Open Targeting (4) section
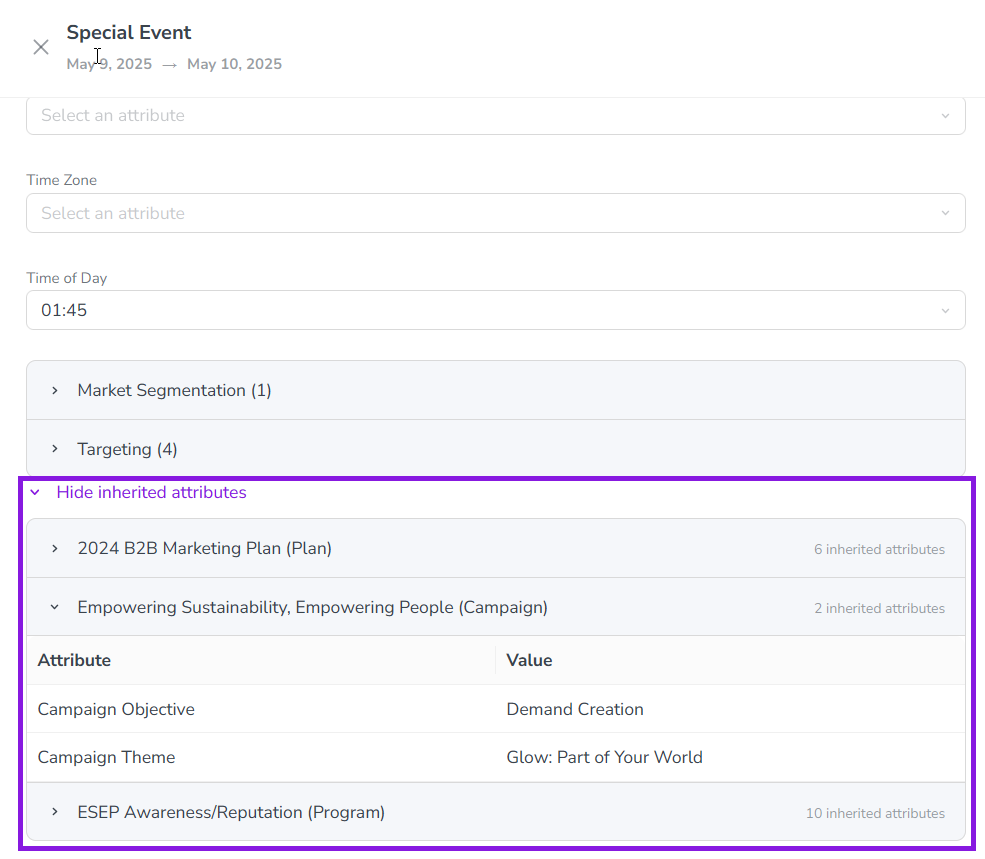The width and height of the screenshot is (985, 859). [x=496, y=449]
